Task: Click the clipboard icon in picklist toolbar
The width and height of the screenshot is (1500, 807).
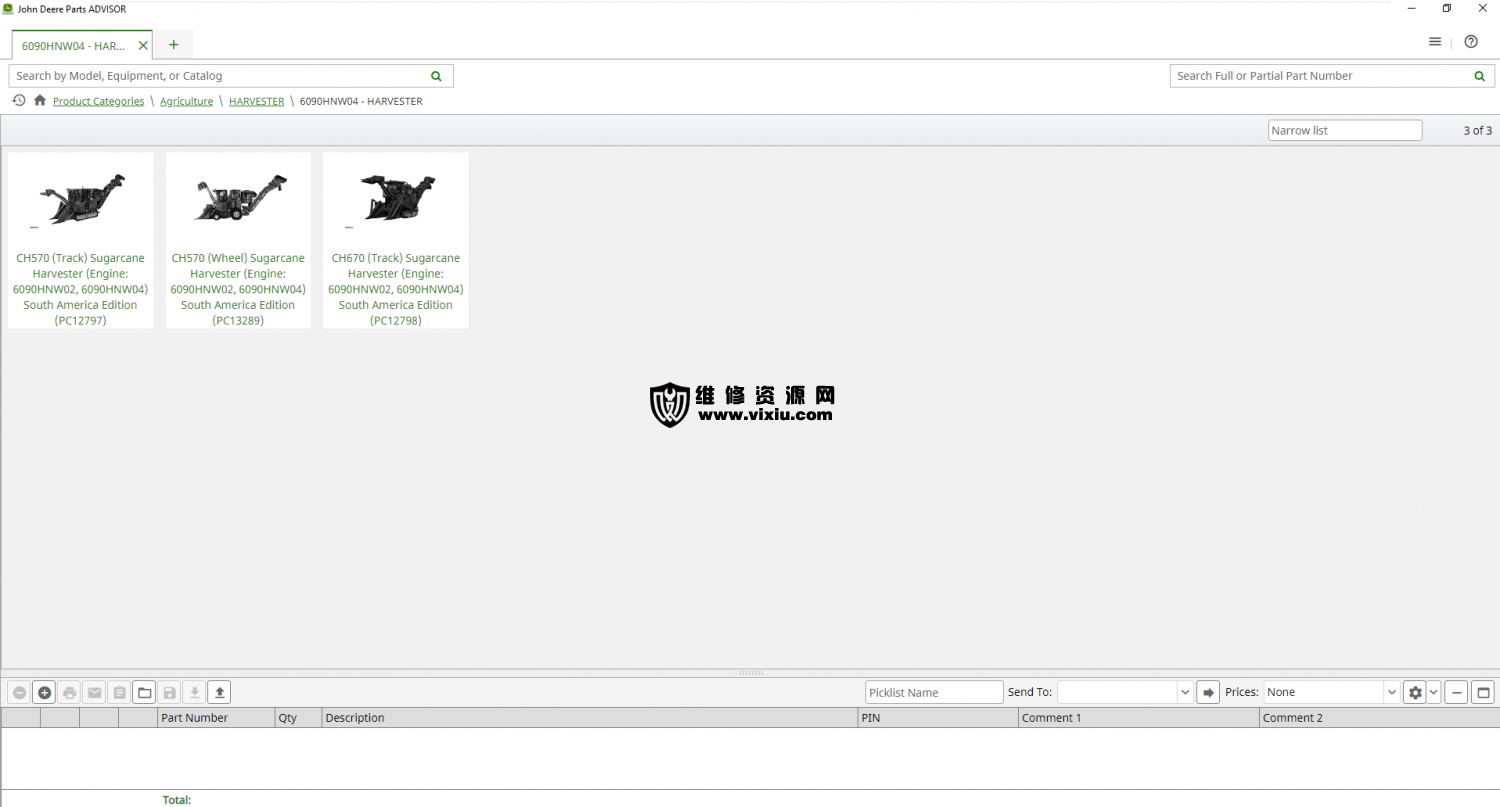Action: 119,692
